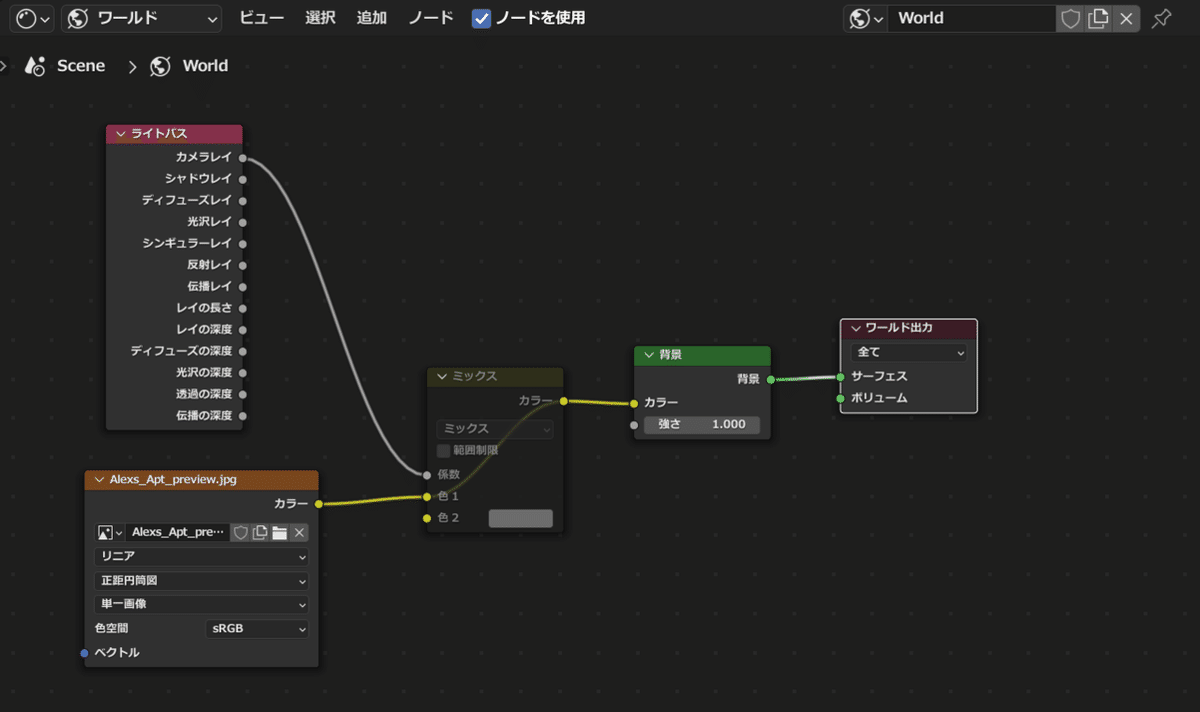This screenshot has height=712, width=1200.
Task: Click the 伝播レイ output socket
Action: click(243, 286)
